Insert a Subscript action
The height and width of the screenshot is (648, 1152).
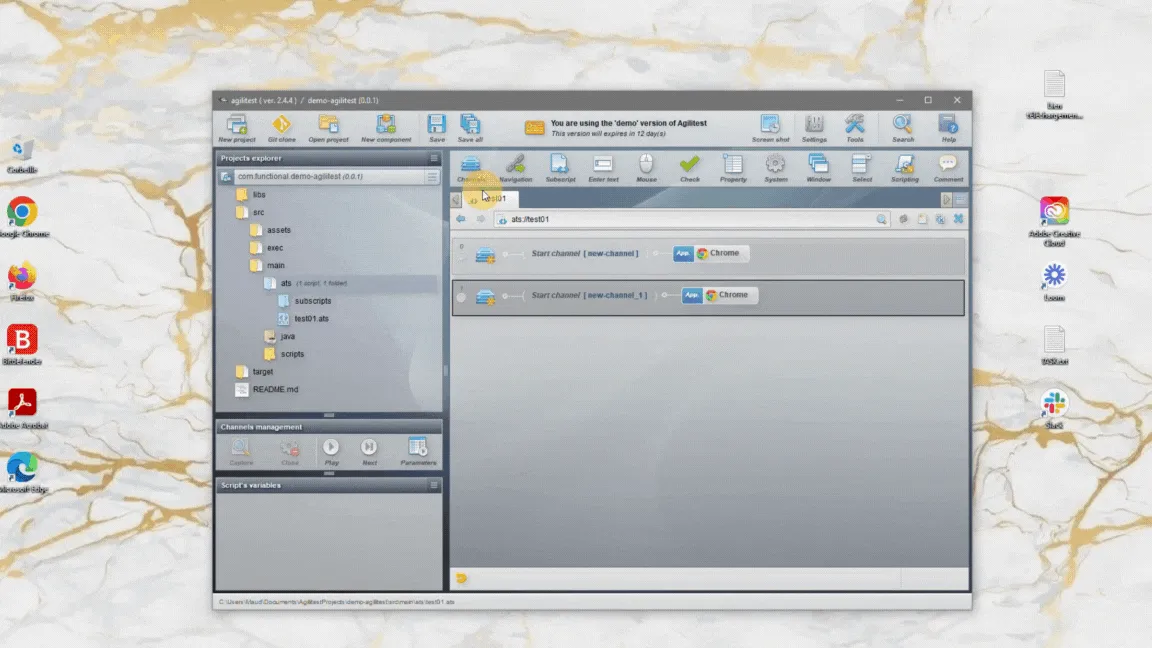click(560, 168)
